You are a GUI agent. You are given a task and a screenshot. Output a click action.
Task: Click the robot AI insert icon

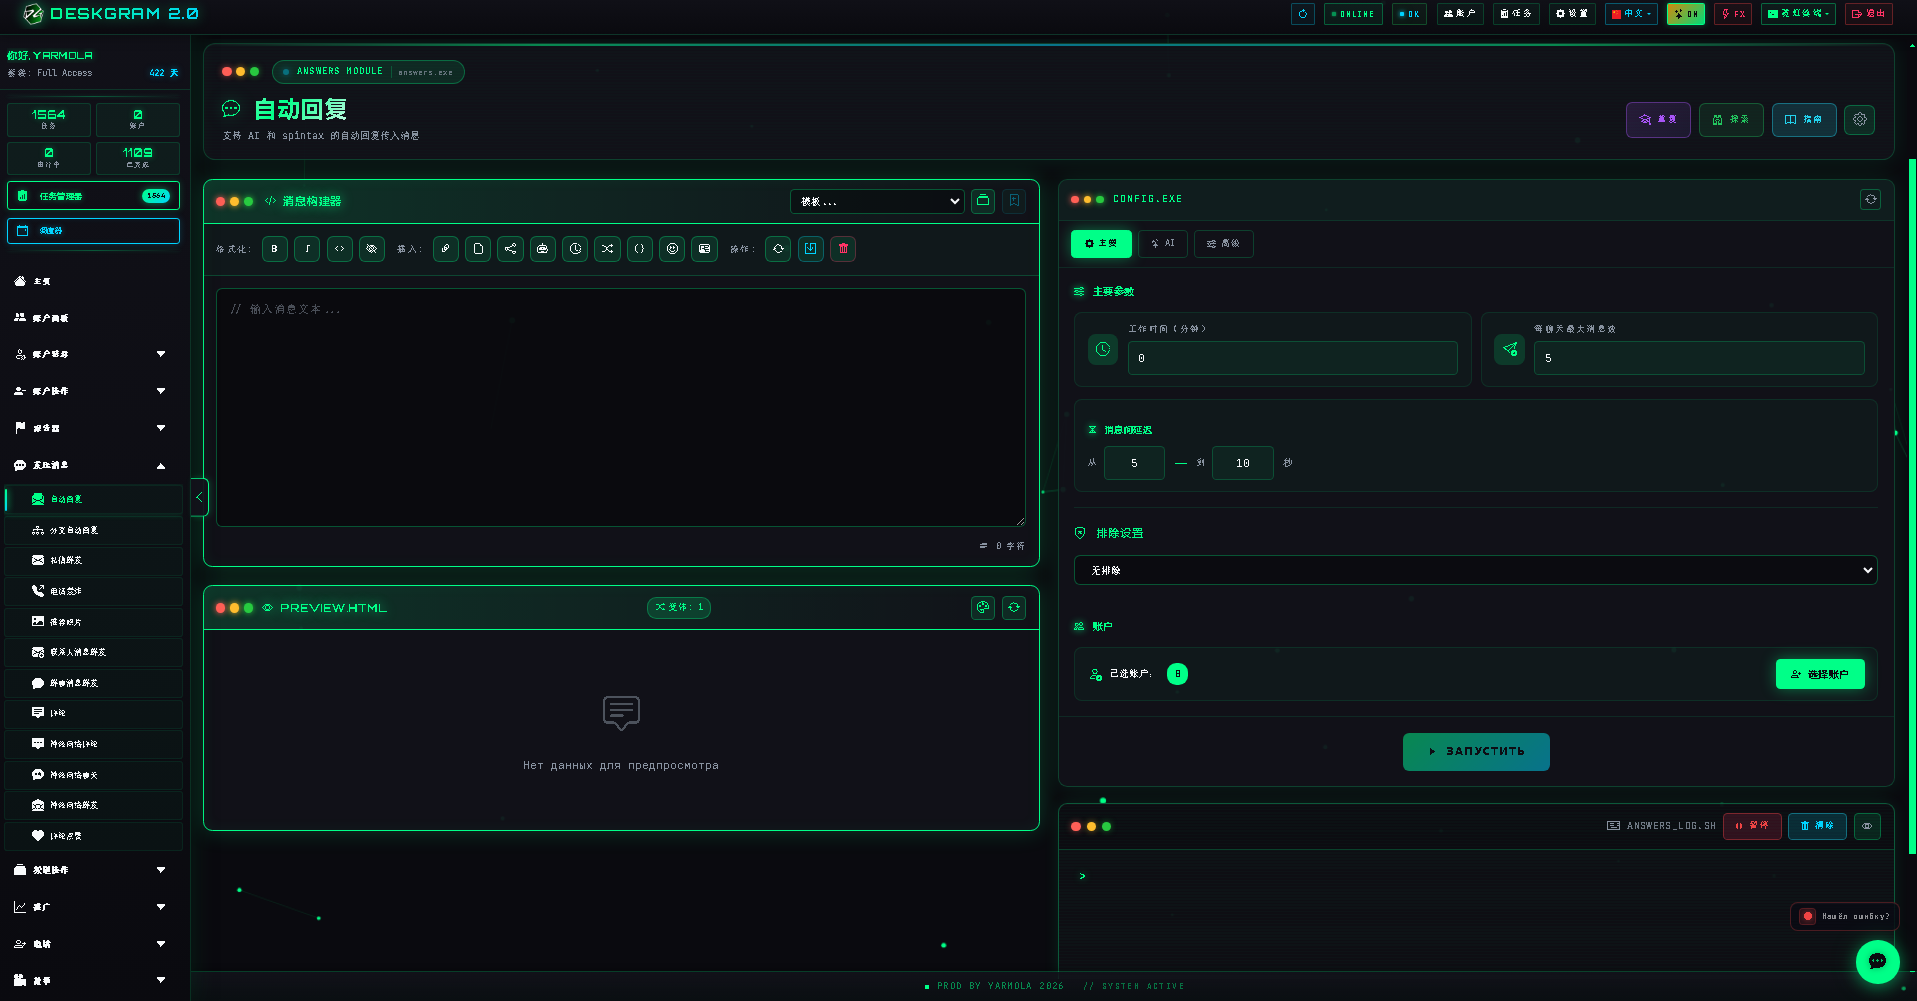(543, 249)
